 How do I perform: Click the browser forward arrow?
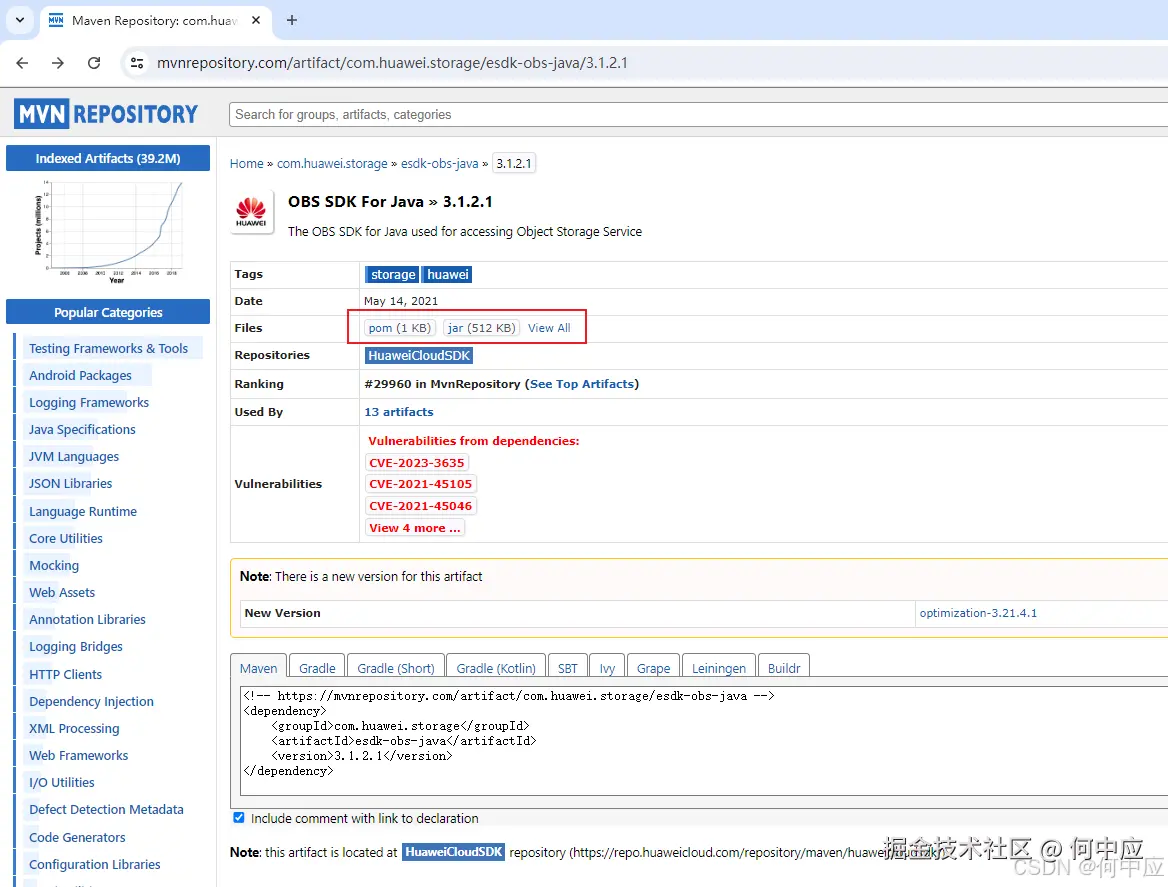(58, 63)
